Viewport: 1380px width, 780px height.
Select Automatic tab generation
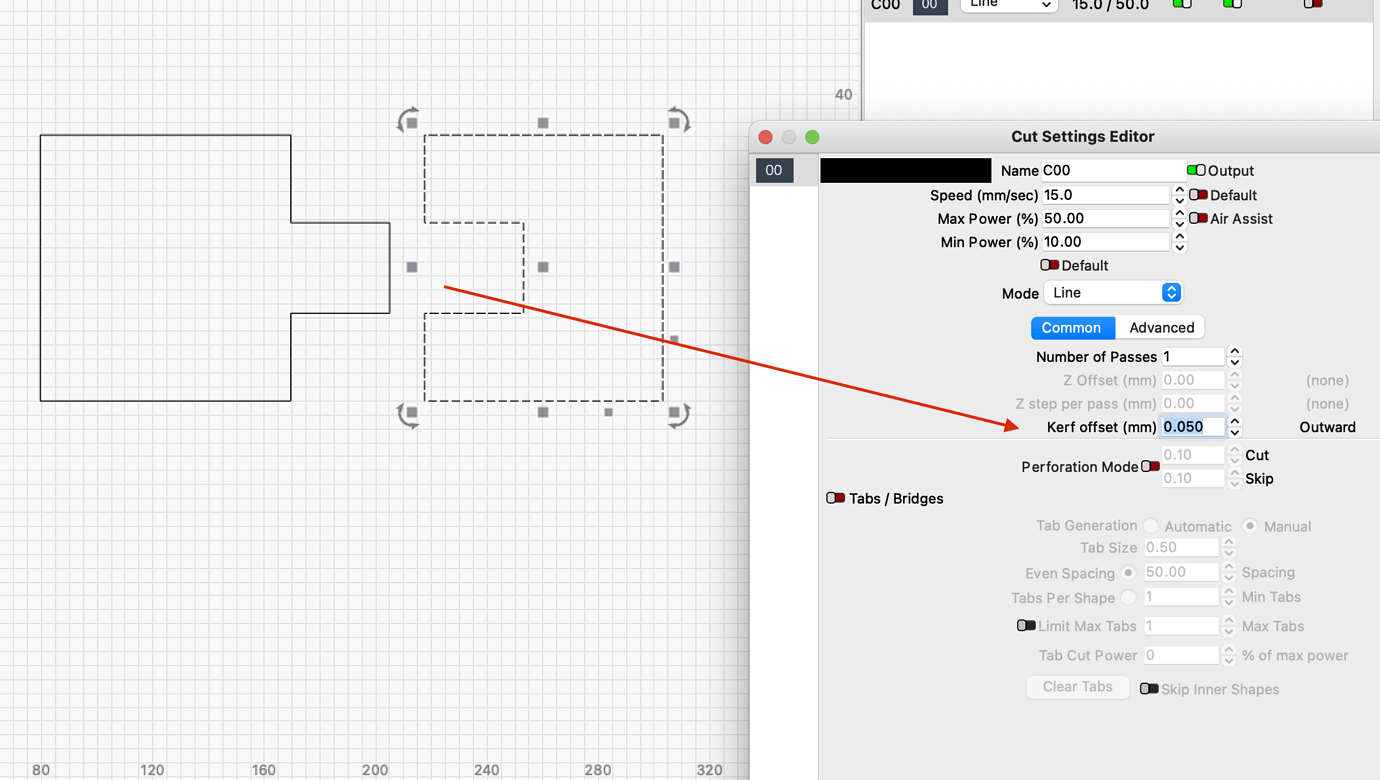[x=1151, y=526]
